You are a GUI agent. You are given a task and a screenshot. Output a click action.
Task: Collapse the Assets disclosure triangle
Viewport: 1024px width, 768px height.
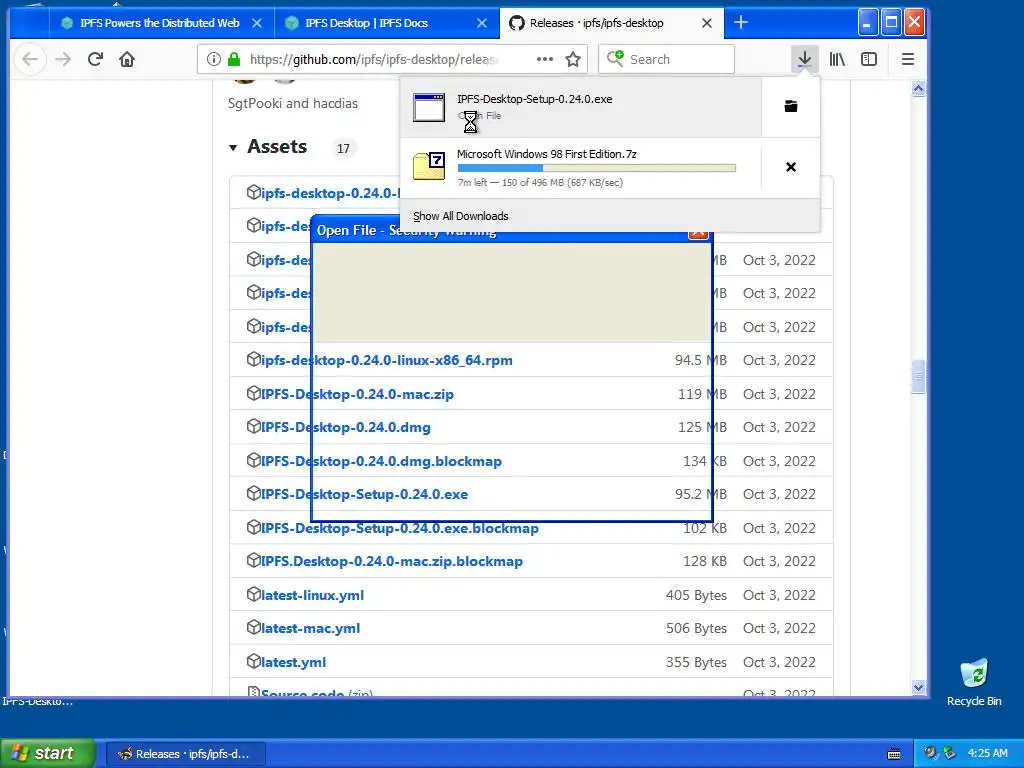point(233,148)
